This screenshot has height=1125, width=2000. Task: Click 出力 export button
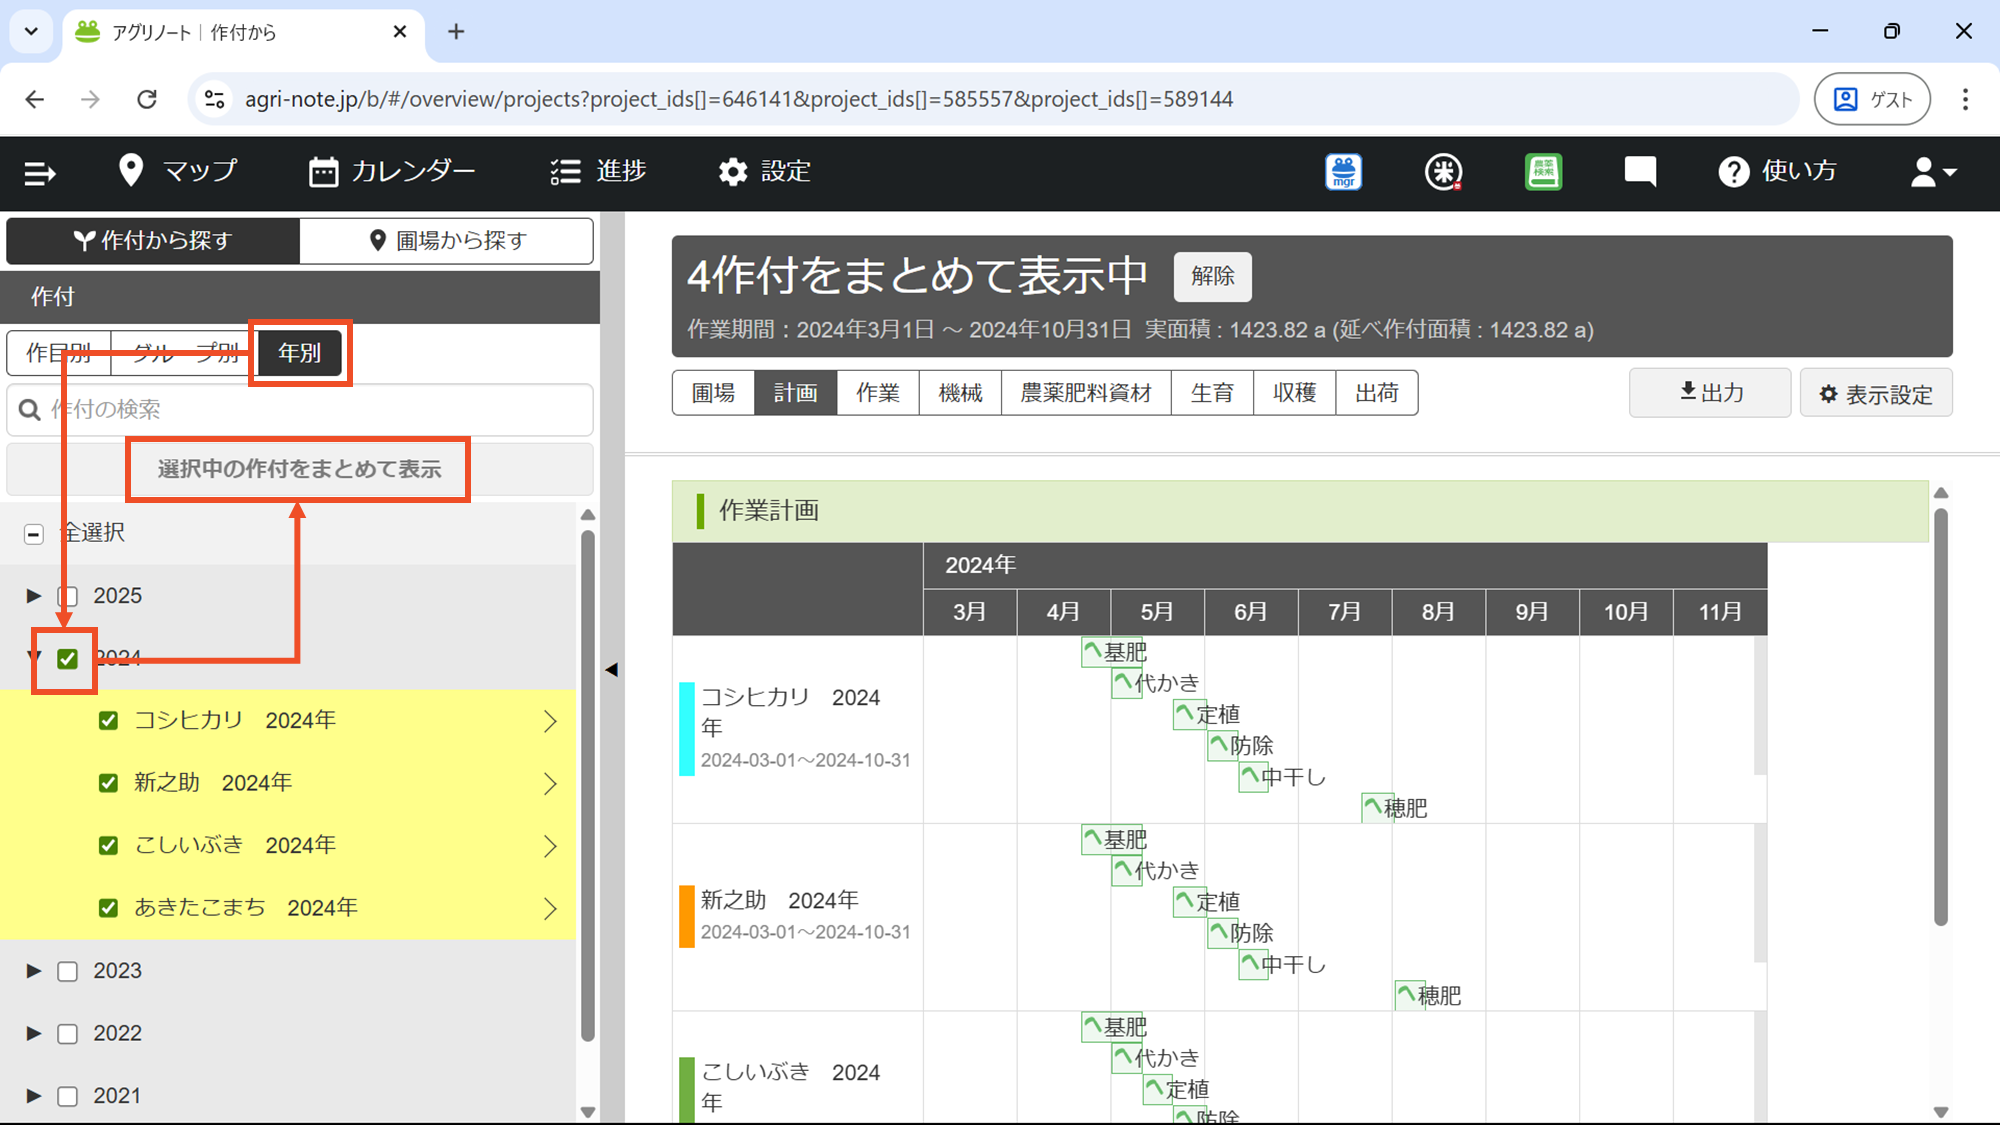pos(1710,393)
